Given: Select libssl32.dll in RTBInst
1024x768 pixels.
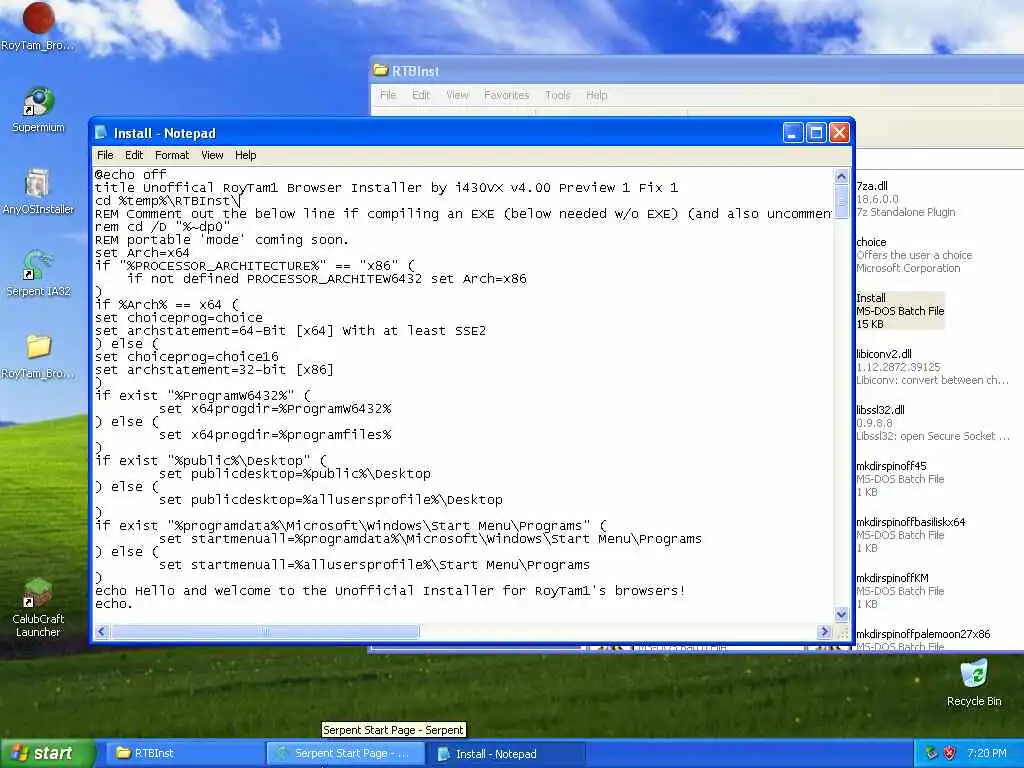Looking at the screenshot, I should 933,423.
